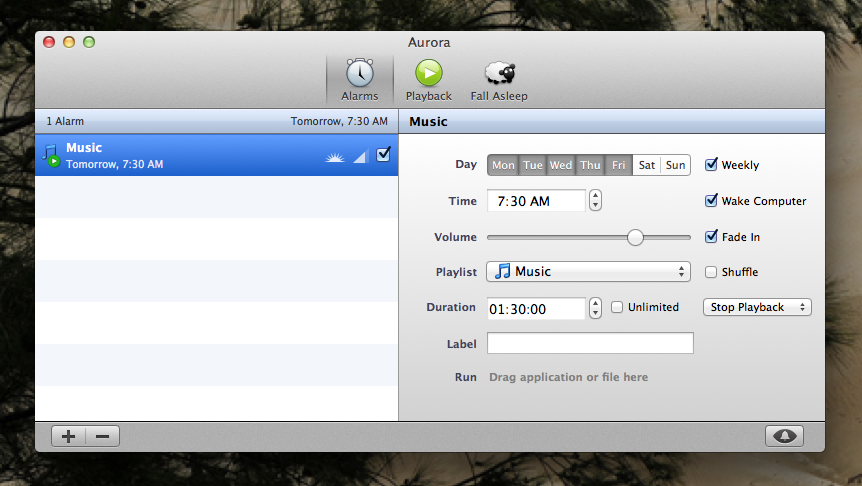Click 'Drag application or file here' area
This screenshot has height=486, width=862.
tap(568, 377)
